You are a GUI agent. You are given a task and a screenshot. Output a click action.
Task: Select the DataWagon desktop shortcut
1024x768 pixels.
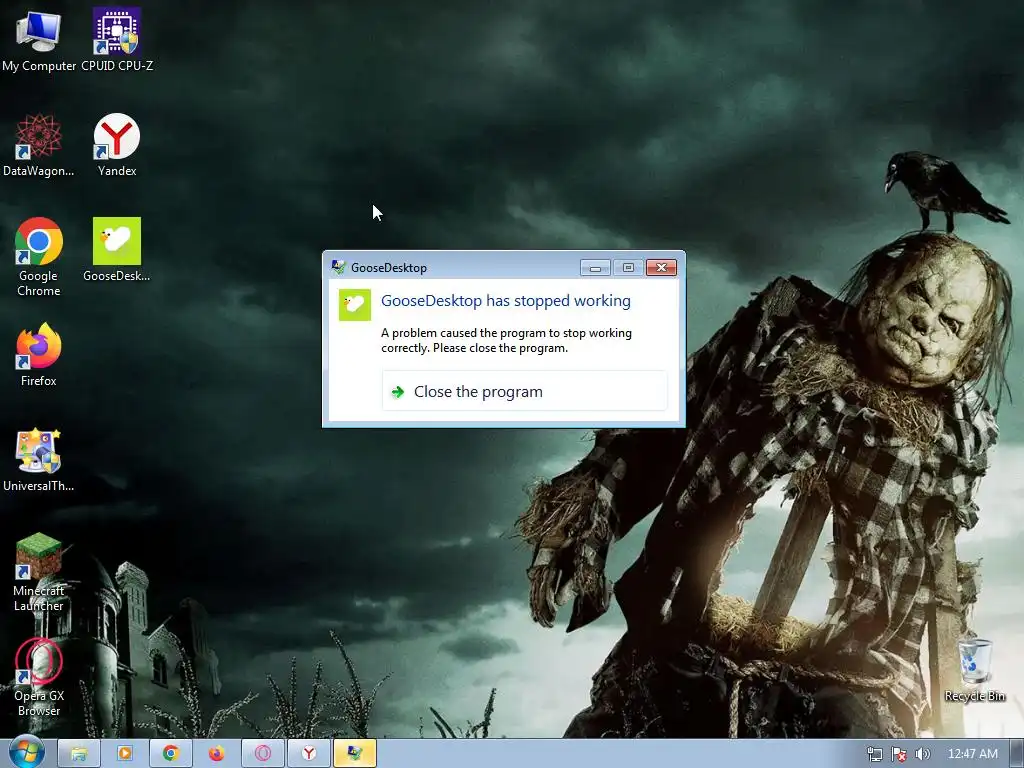pyautogui.click(x=39, y=144)
